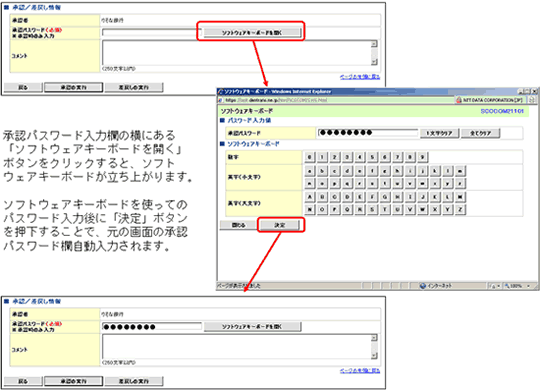The image size is (540, 390).
Task: Click the filled 承認パスワード field with dots
Action: (x=152, y=326)
